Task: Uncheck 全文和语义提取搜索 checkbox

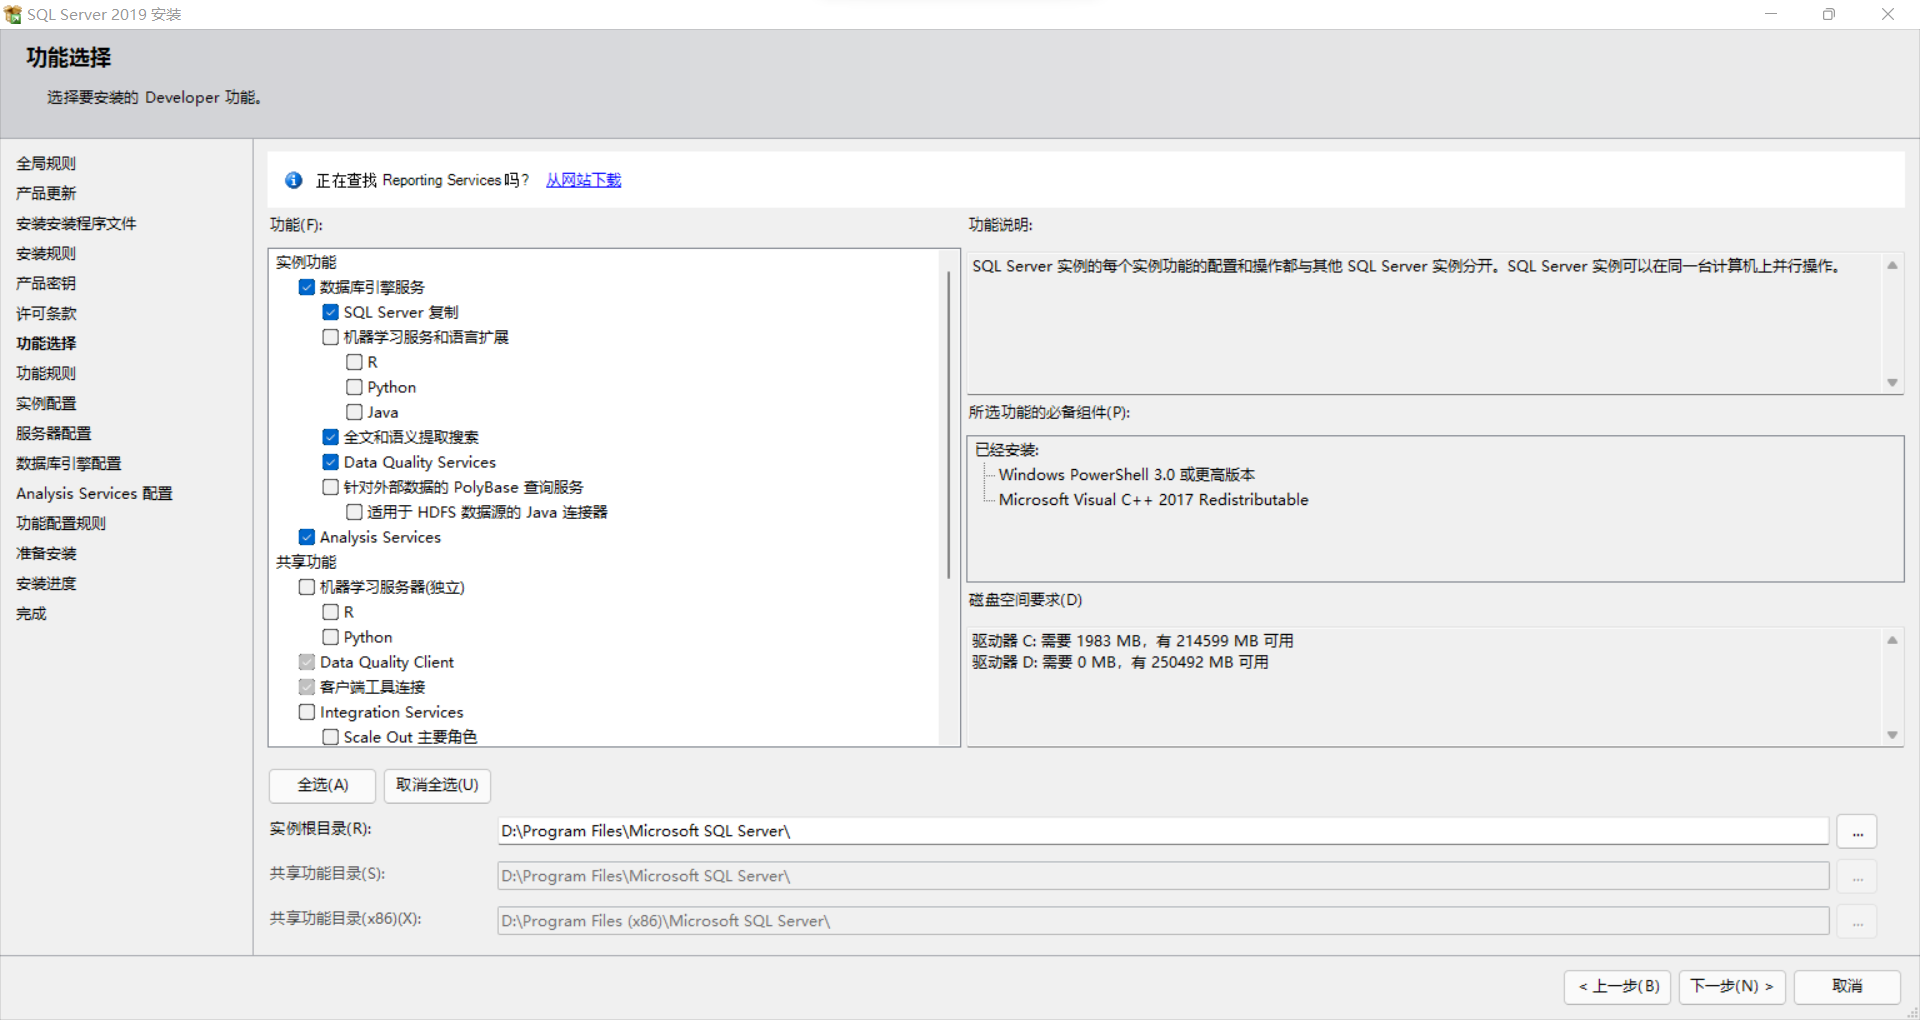Action: [331, 437]
